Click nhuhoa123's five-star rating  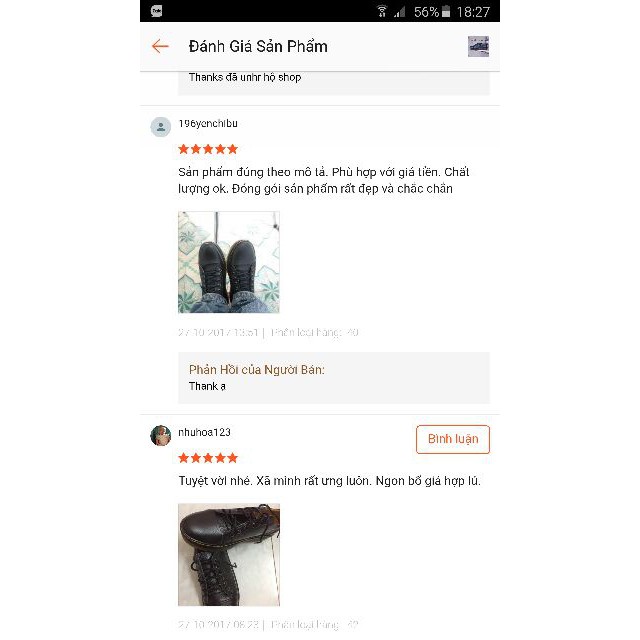(x=208, y=458)
